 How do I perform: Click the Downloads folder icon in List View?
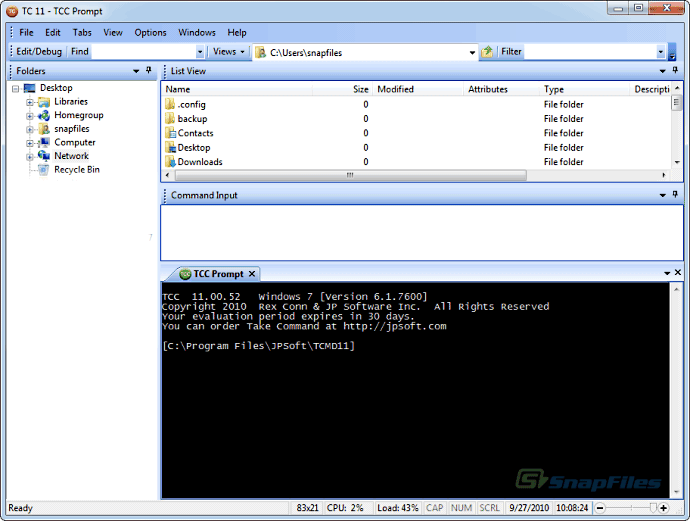click(x=170, y=161)
